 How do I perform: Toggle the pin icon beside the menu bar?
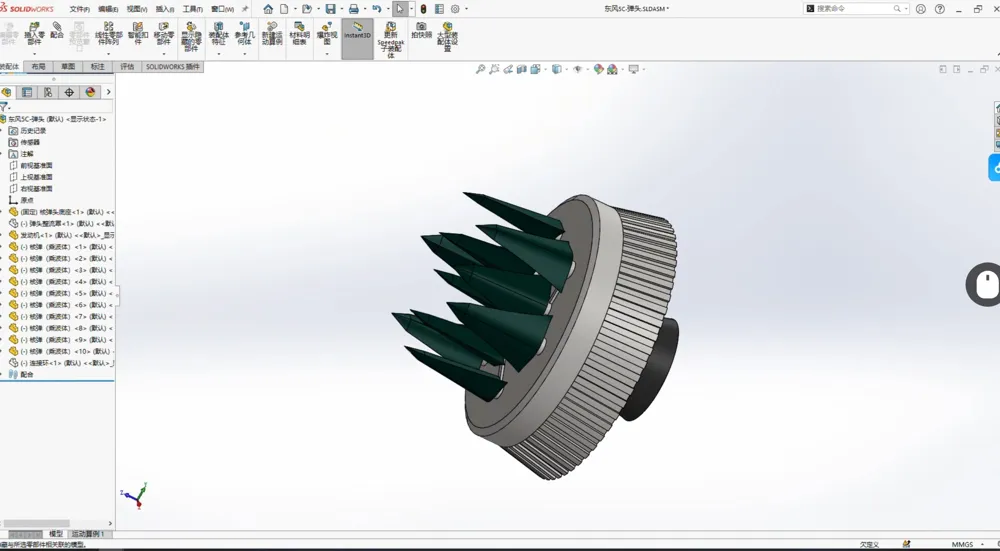coord(245,9)
